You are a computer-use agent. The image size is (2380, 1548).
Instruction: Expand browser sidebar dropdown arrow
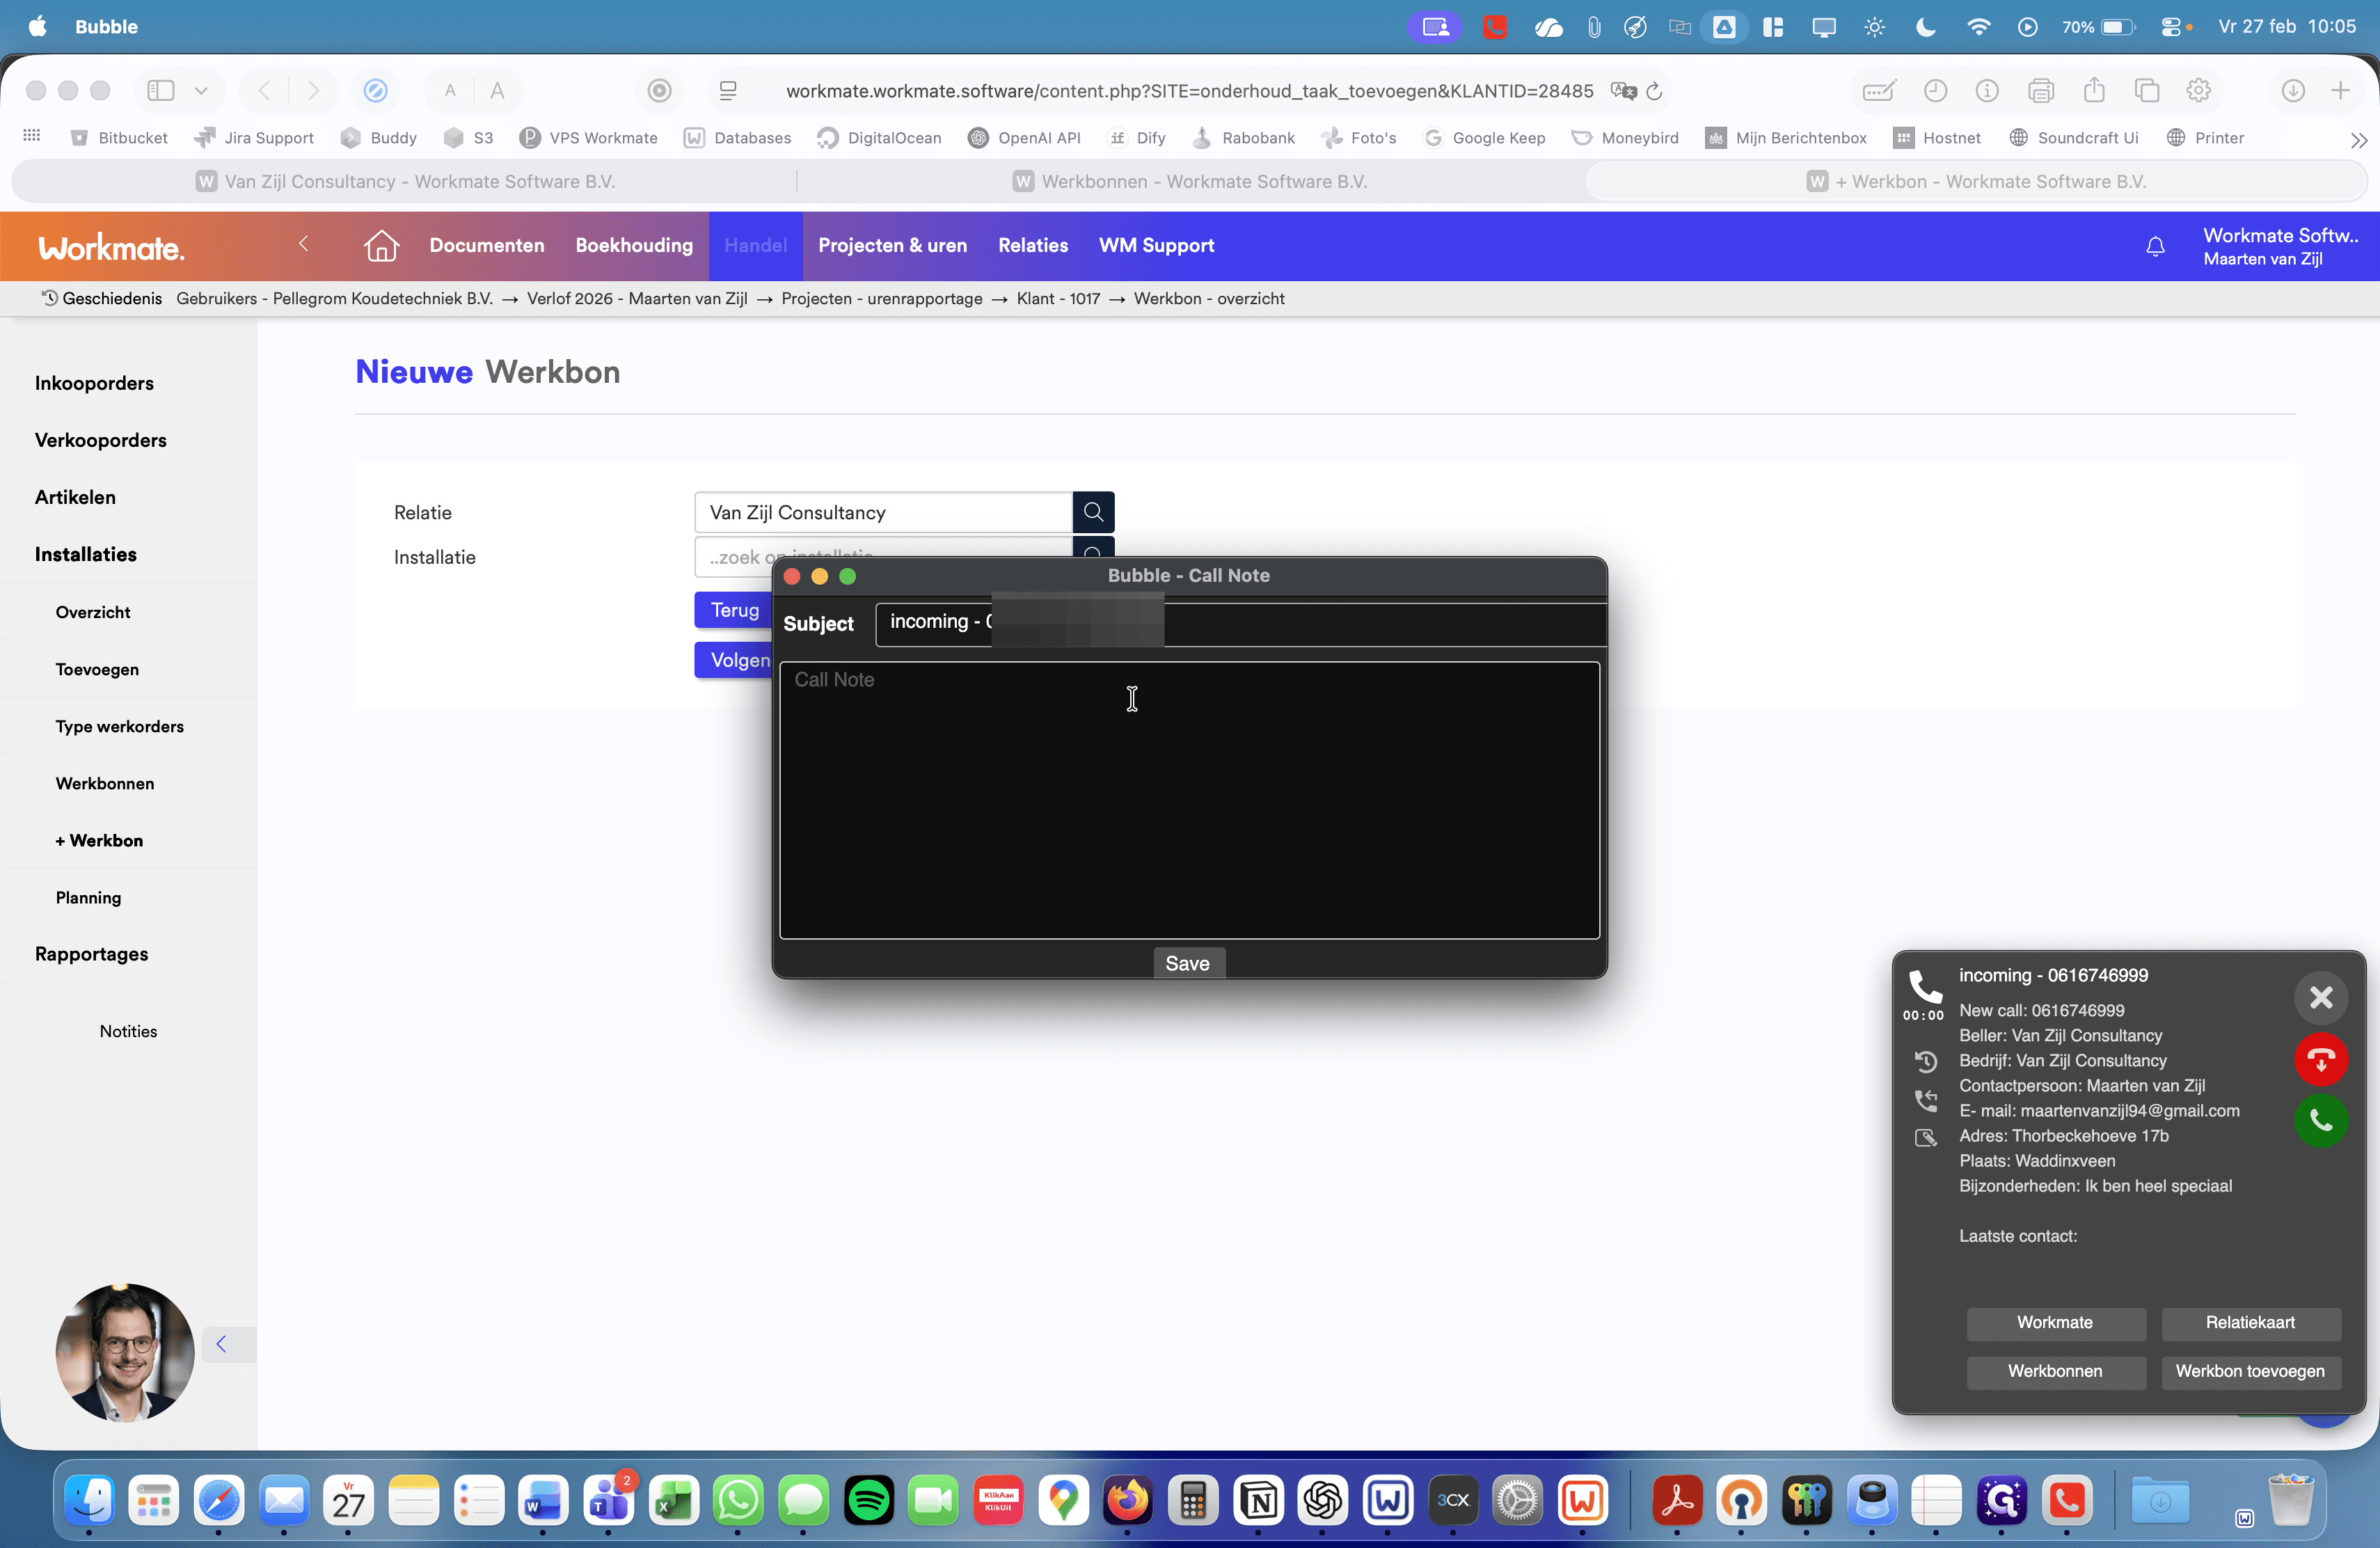[201, 90]
